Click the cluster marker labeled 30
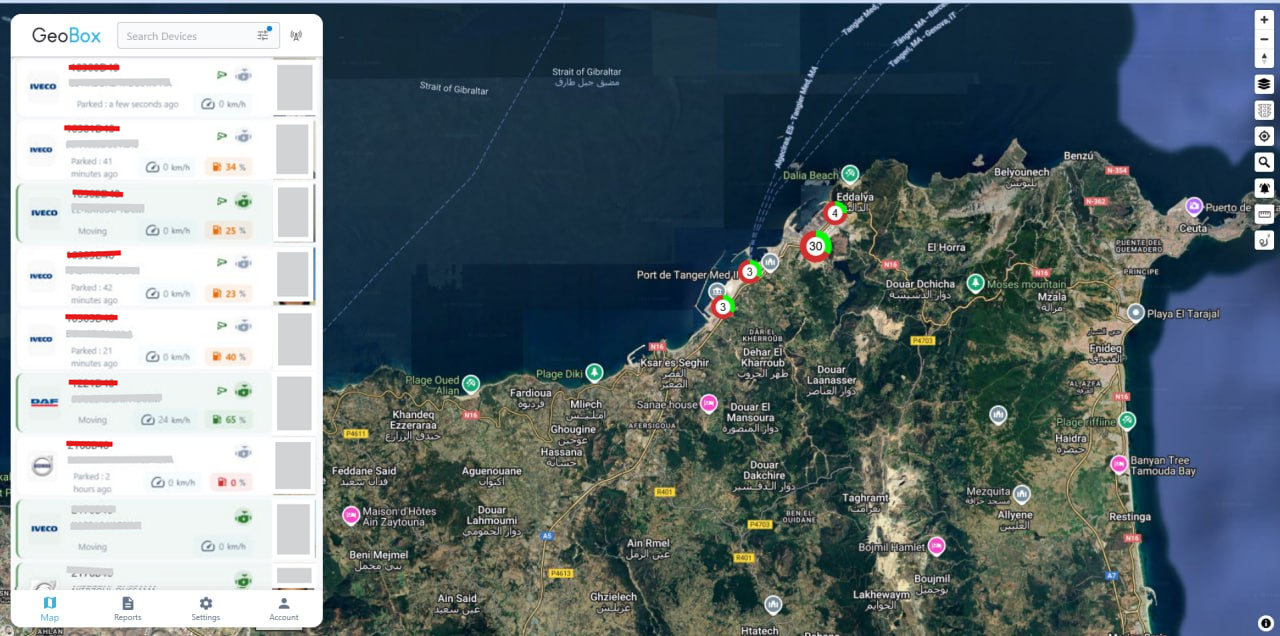 coord(816,246)
